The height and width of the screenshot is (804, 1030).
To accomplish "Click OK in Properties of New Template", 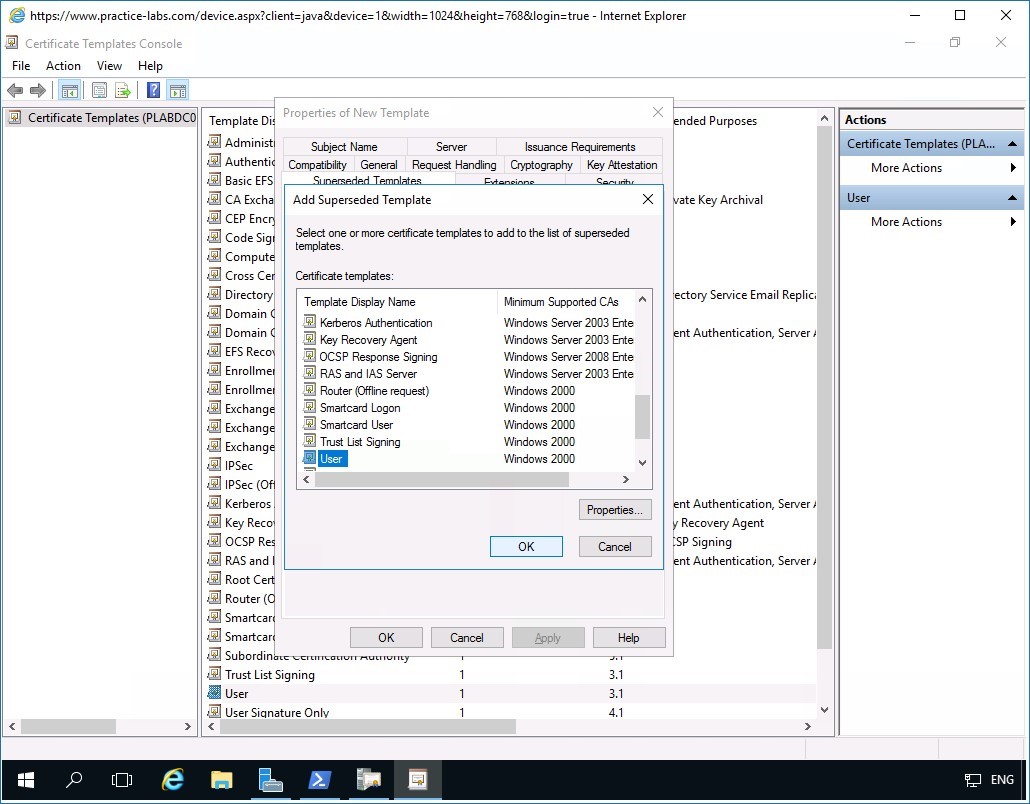I will point(386,637).
